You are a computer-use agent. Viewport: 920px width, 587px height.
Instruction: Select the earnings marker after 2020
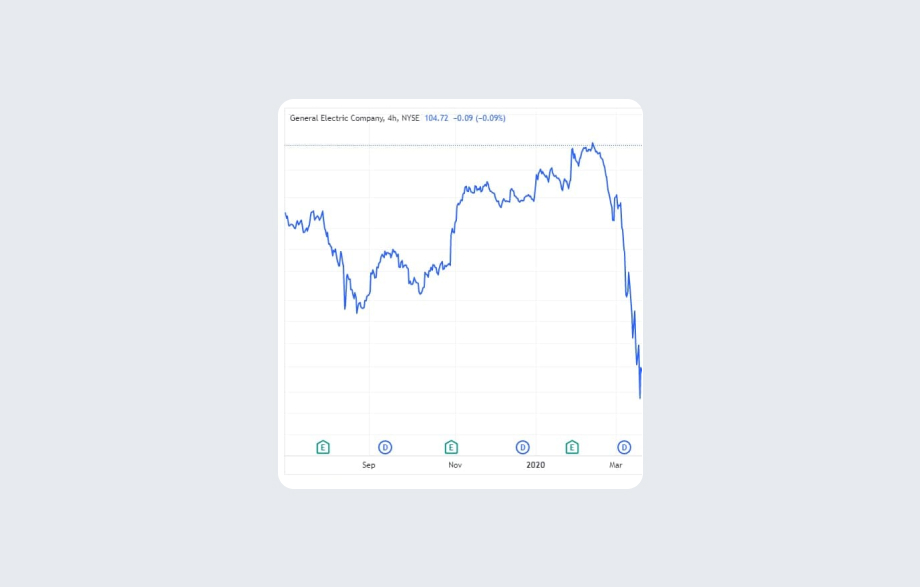572,447
